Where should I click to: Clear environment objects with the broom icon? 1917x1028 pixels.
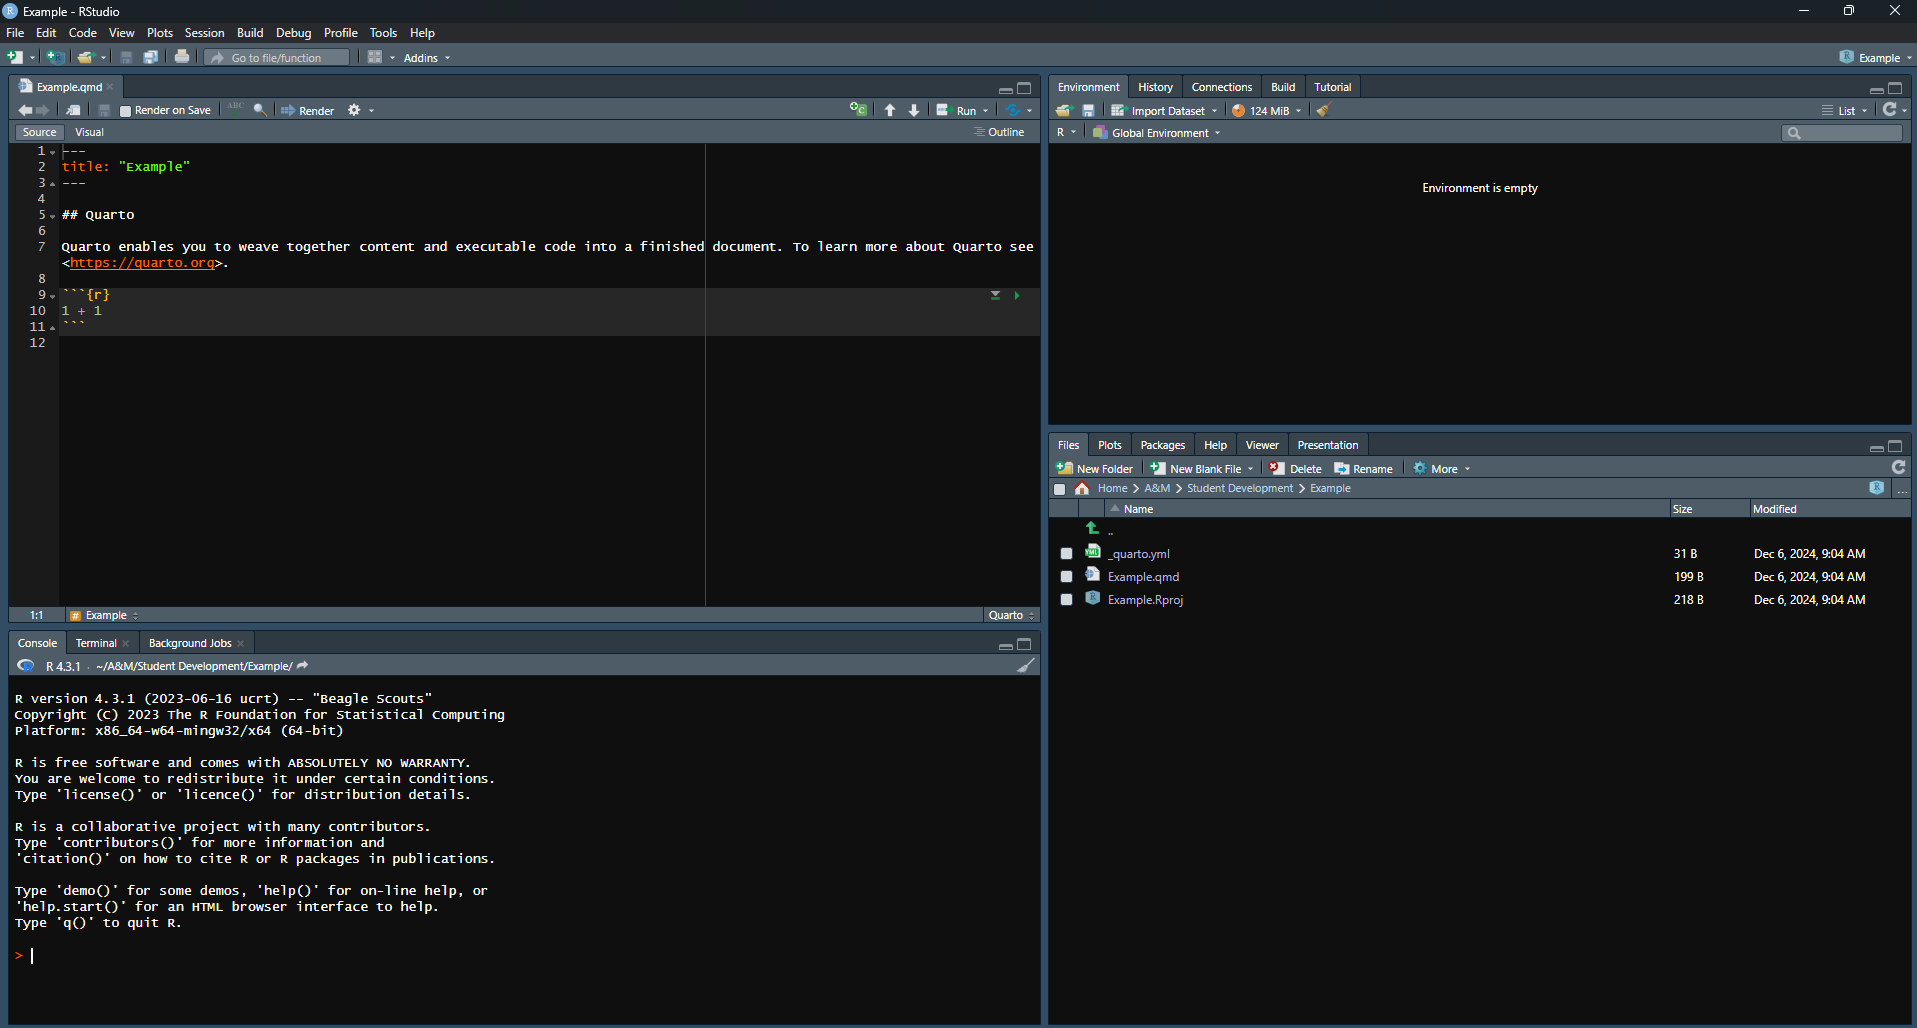point(1323,110)
